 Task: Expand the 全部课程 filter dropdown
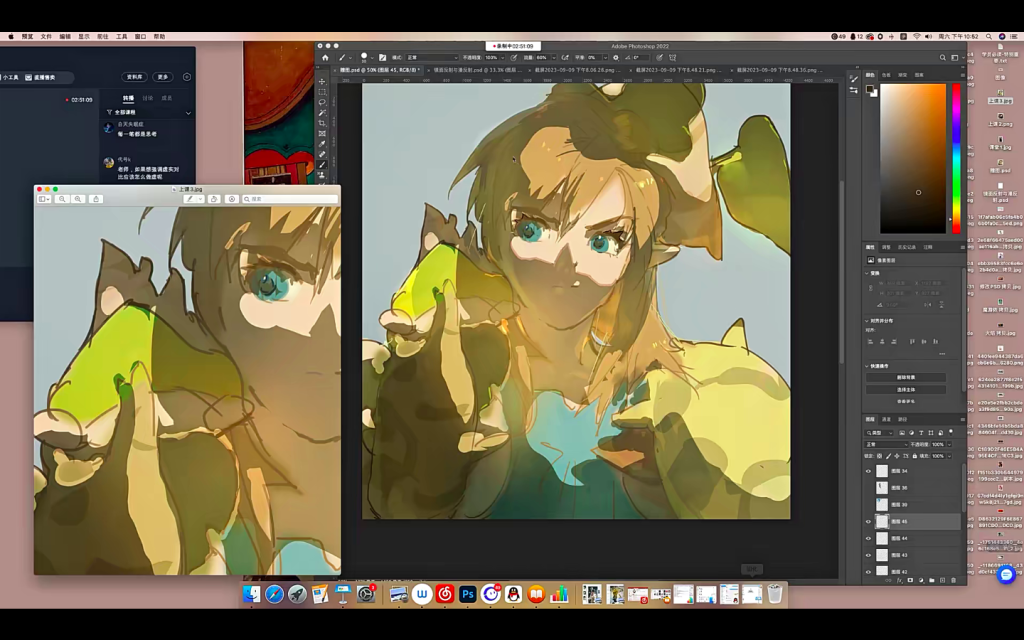pos(188,113)
